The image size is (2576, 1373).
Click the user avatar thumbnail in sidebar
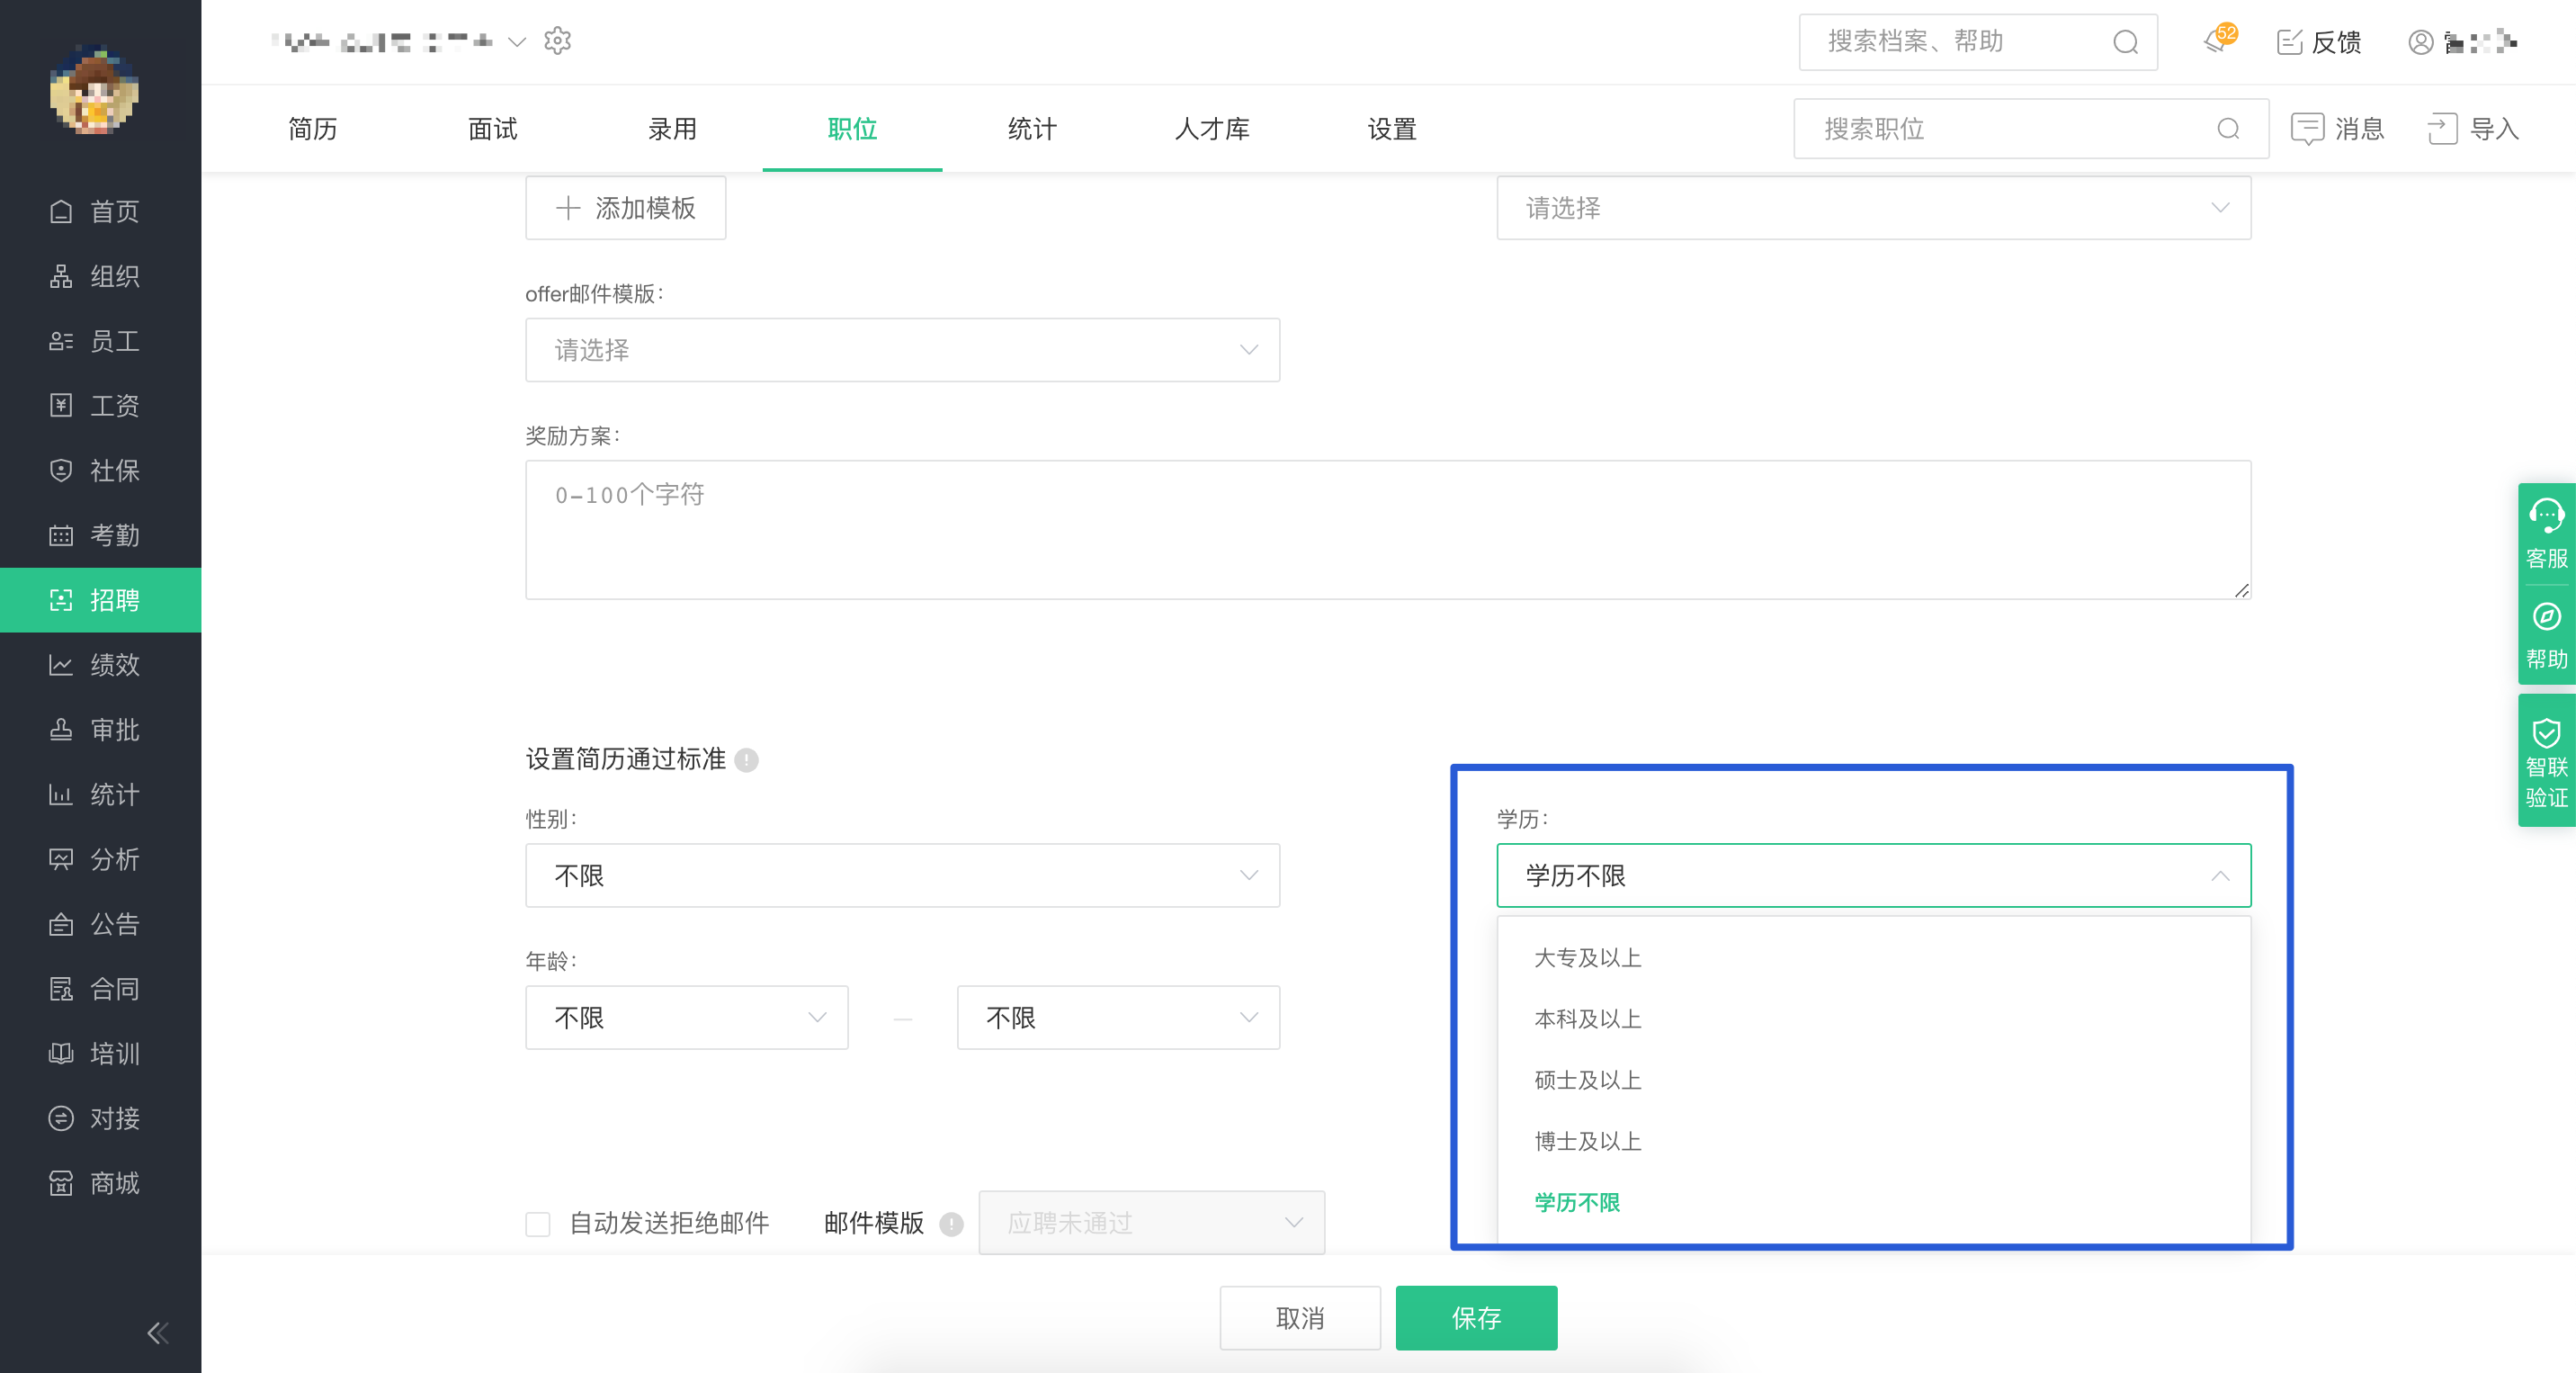point(94,90)
